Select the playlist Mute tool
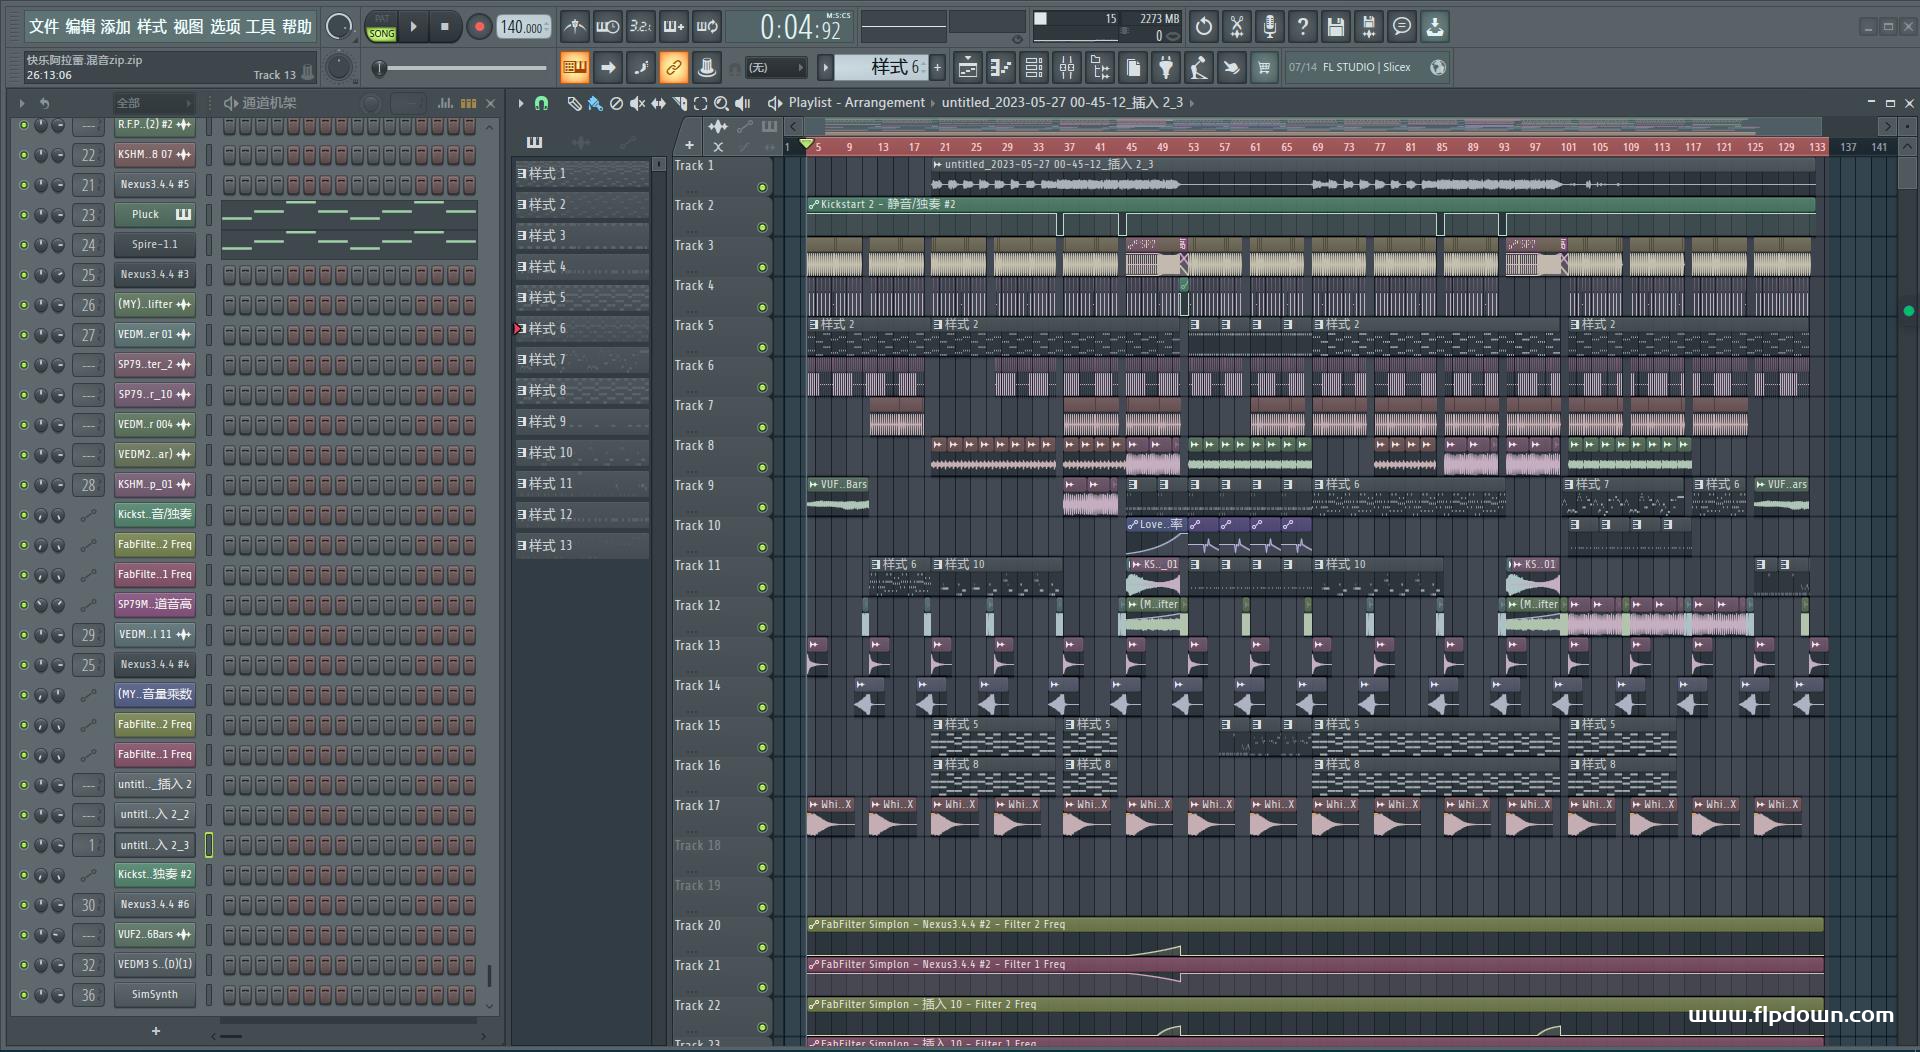This screenshot has width=1920, height=1052. point(637,103)
